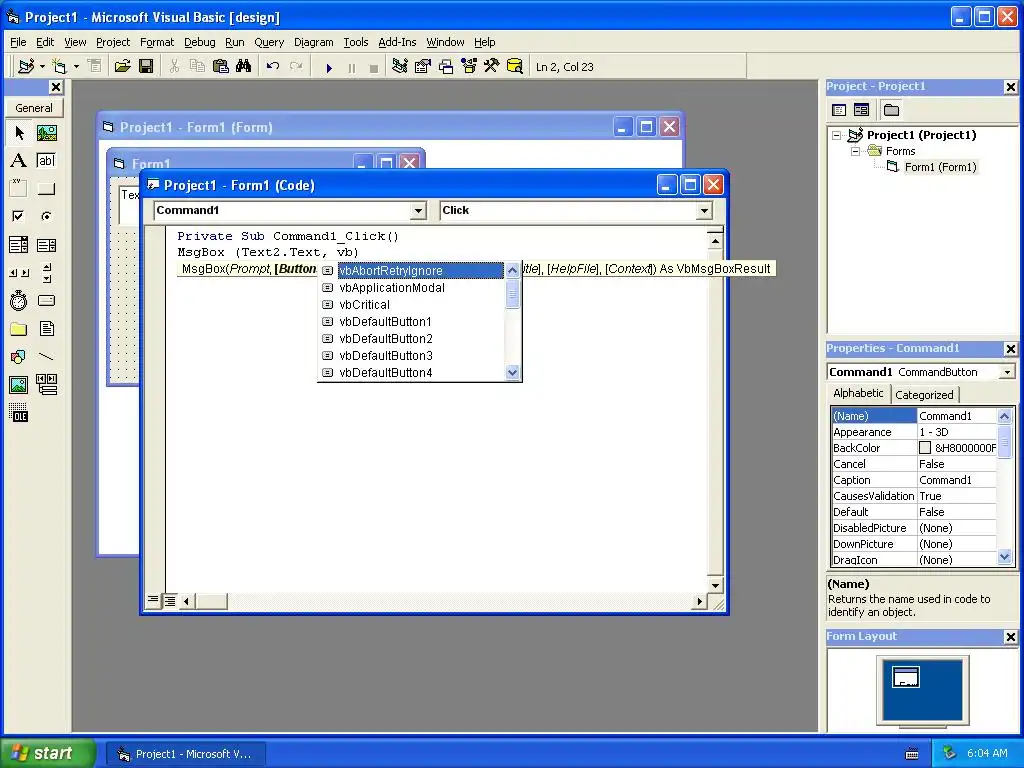Screen dimensions: 1024x768
Task: Select the Pointer tool in the toolbox
Action: (x=19, y=133)
